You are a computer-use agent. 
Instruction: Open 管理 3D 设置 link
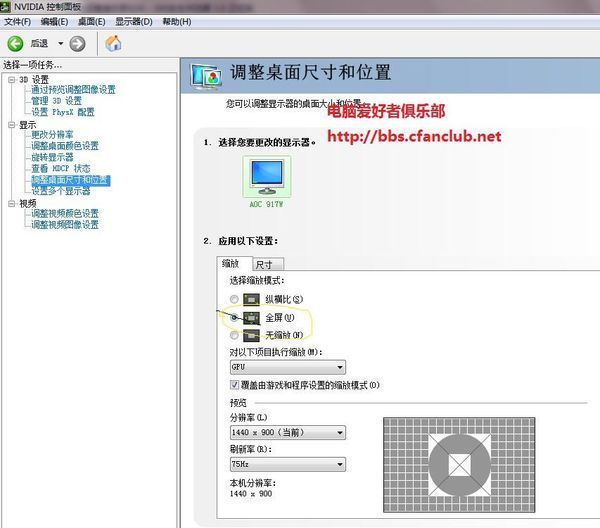[56, 101]
